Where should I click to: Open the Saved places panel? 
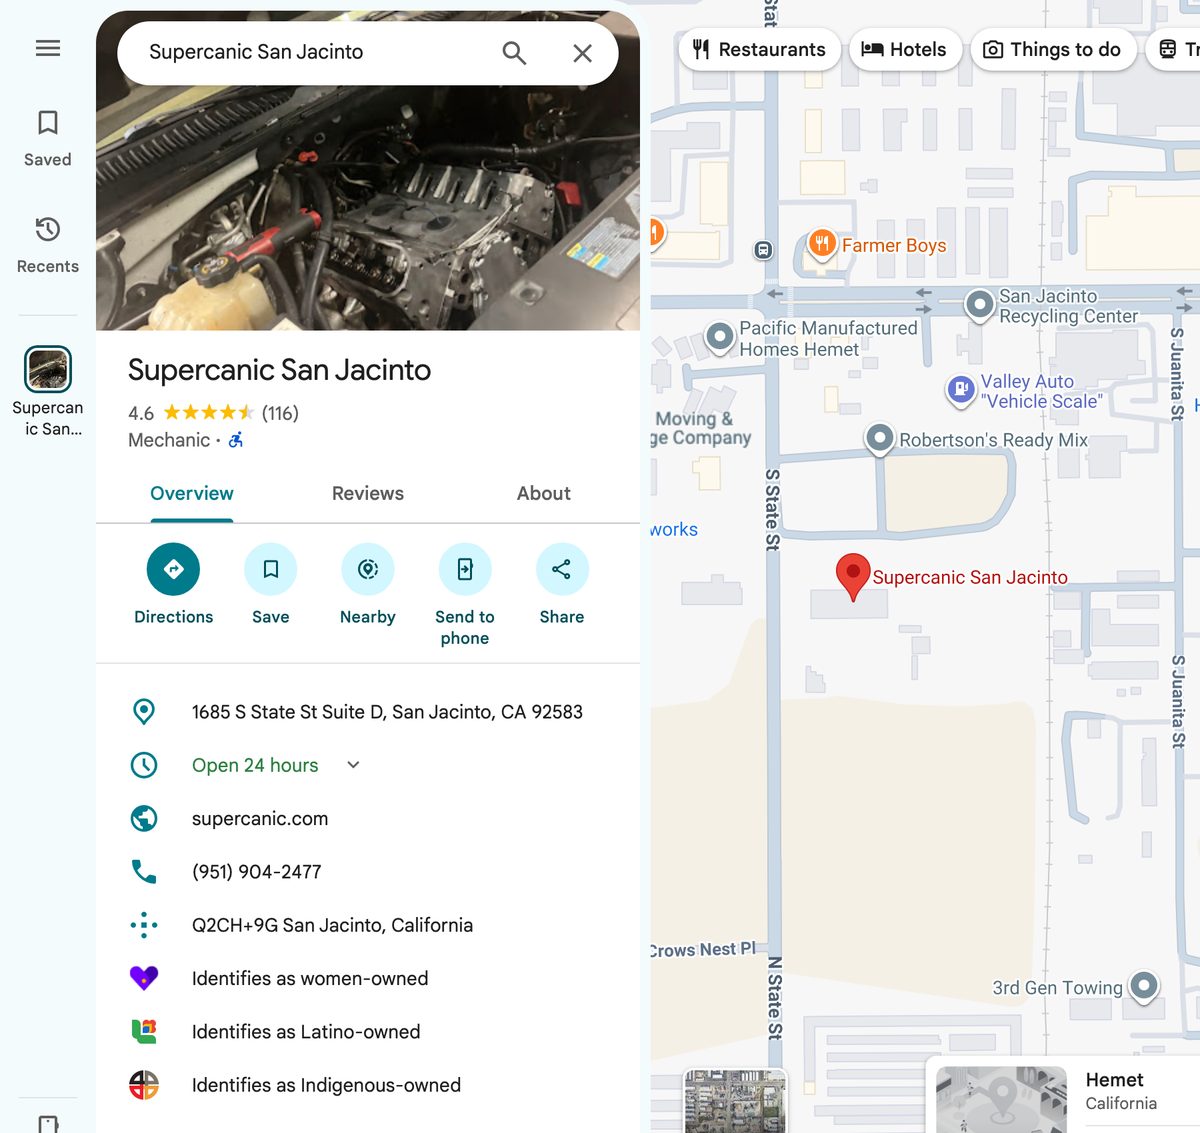pos(48,138)
